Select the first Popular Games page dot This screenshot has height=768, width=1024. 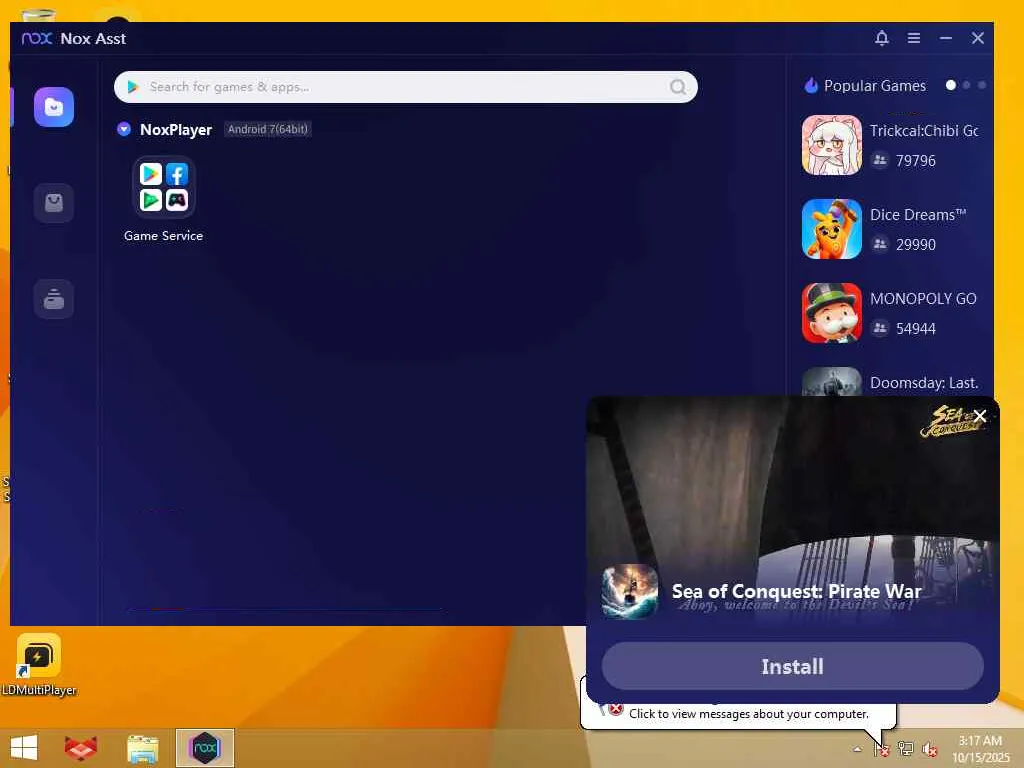pos(951,86)
